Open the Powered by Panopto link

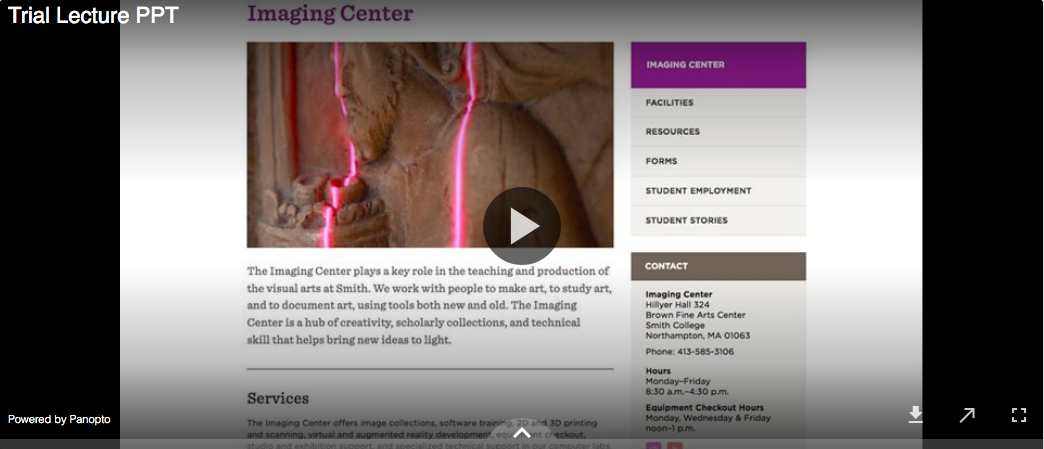click(x=59, y=419)
